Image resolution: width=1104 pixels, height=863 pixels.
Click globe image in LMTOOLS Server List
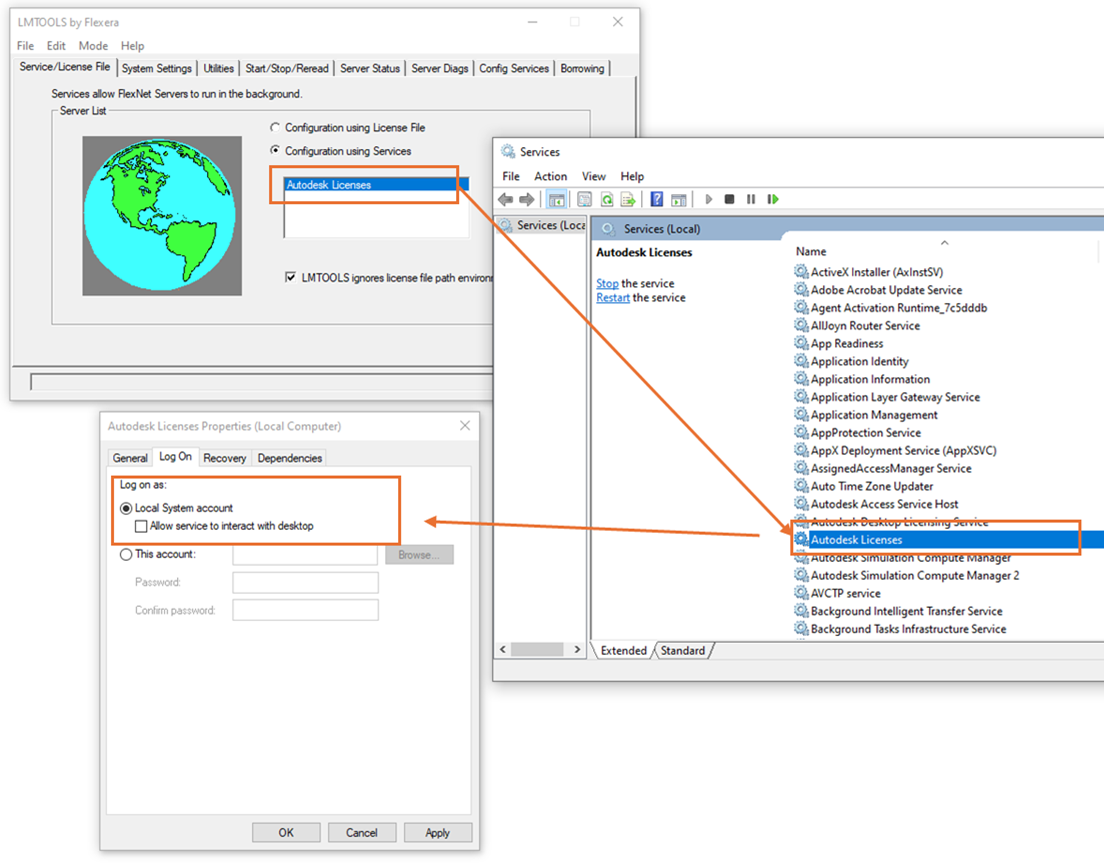click(162, 215)
